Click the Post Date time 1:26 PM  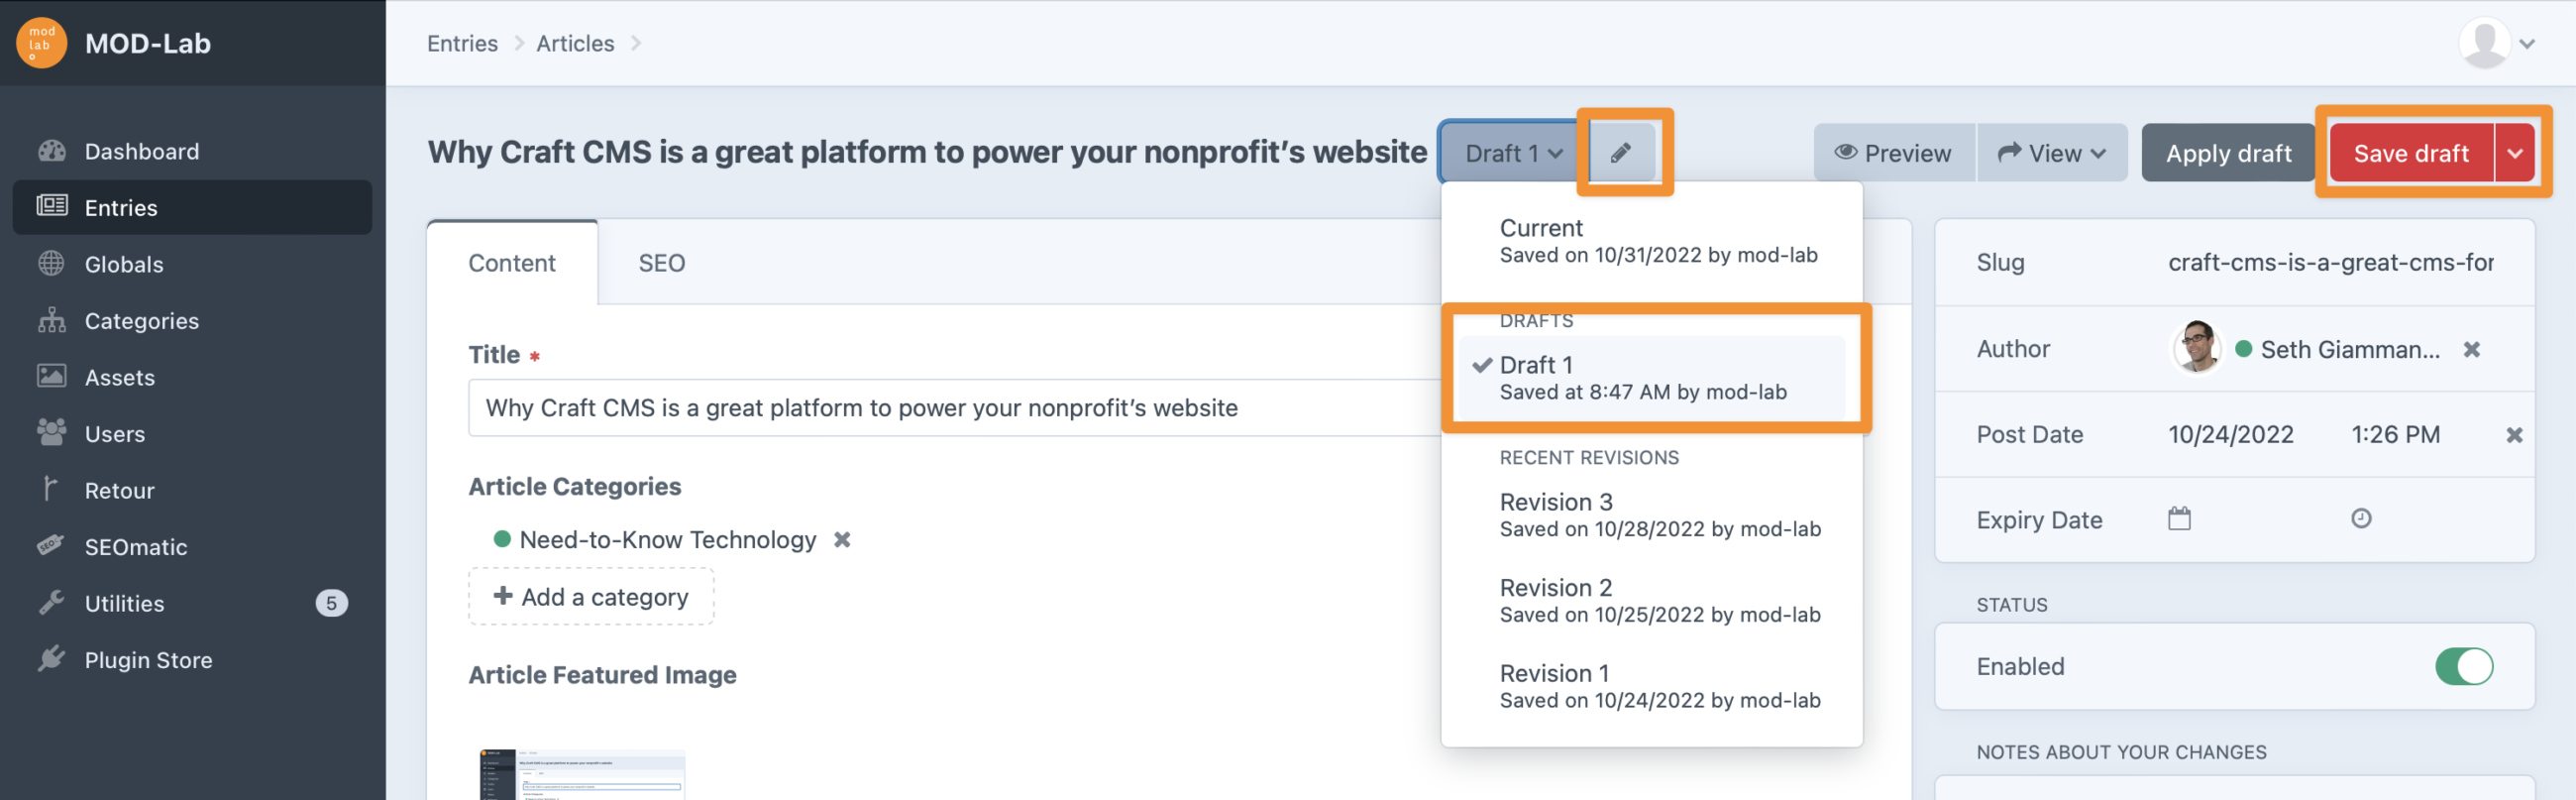point(2395,435)
